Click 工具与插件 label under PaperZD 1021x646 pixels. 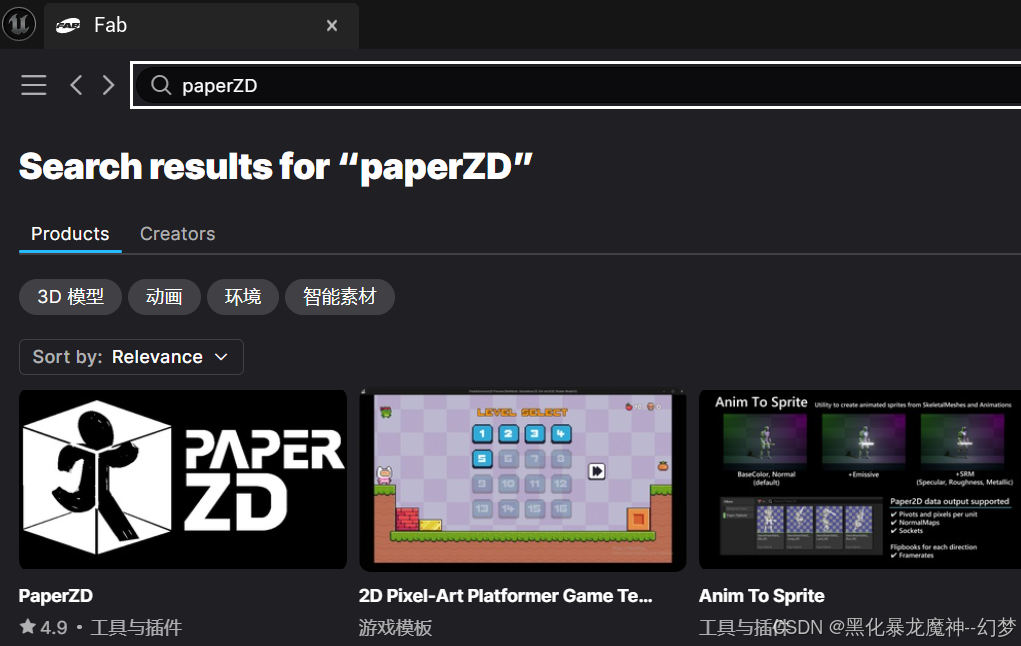(136, 627)
